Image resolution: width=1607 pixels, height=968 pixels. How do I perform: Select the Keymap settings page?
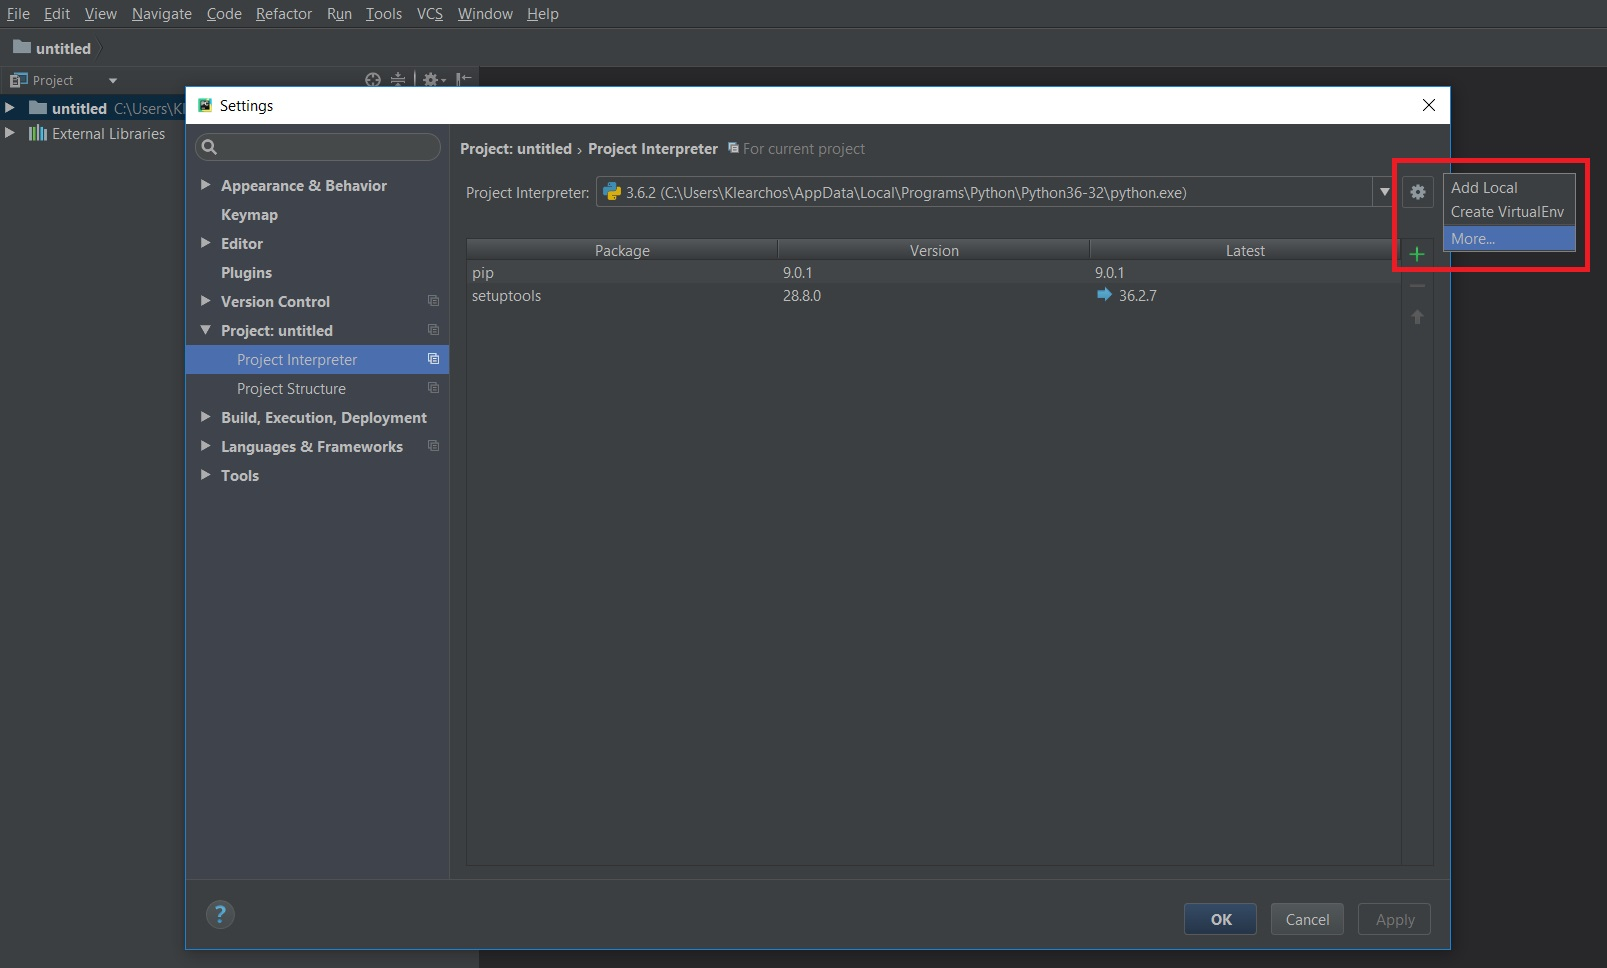point(248,214)
